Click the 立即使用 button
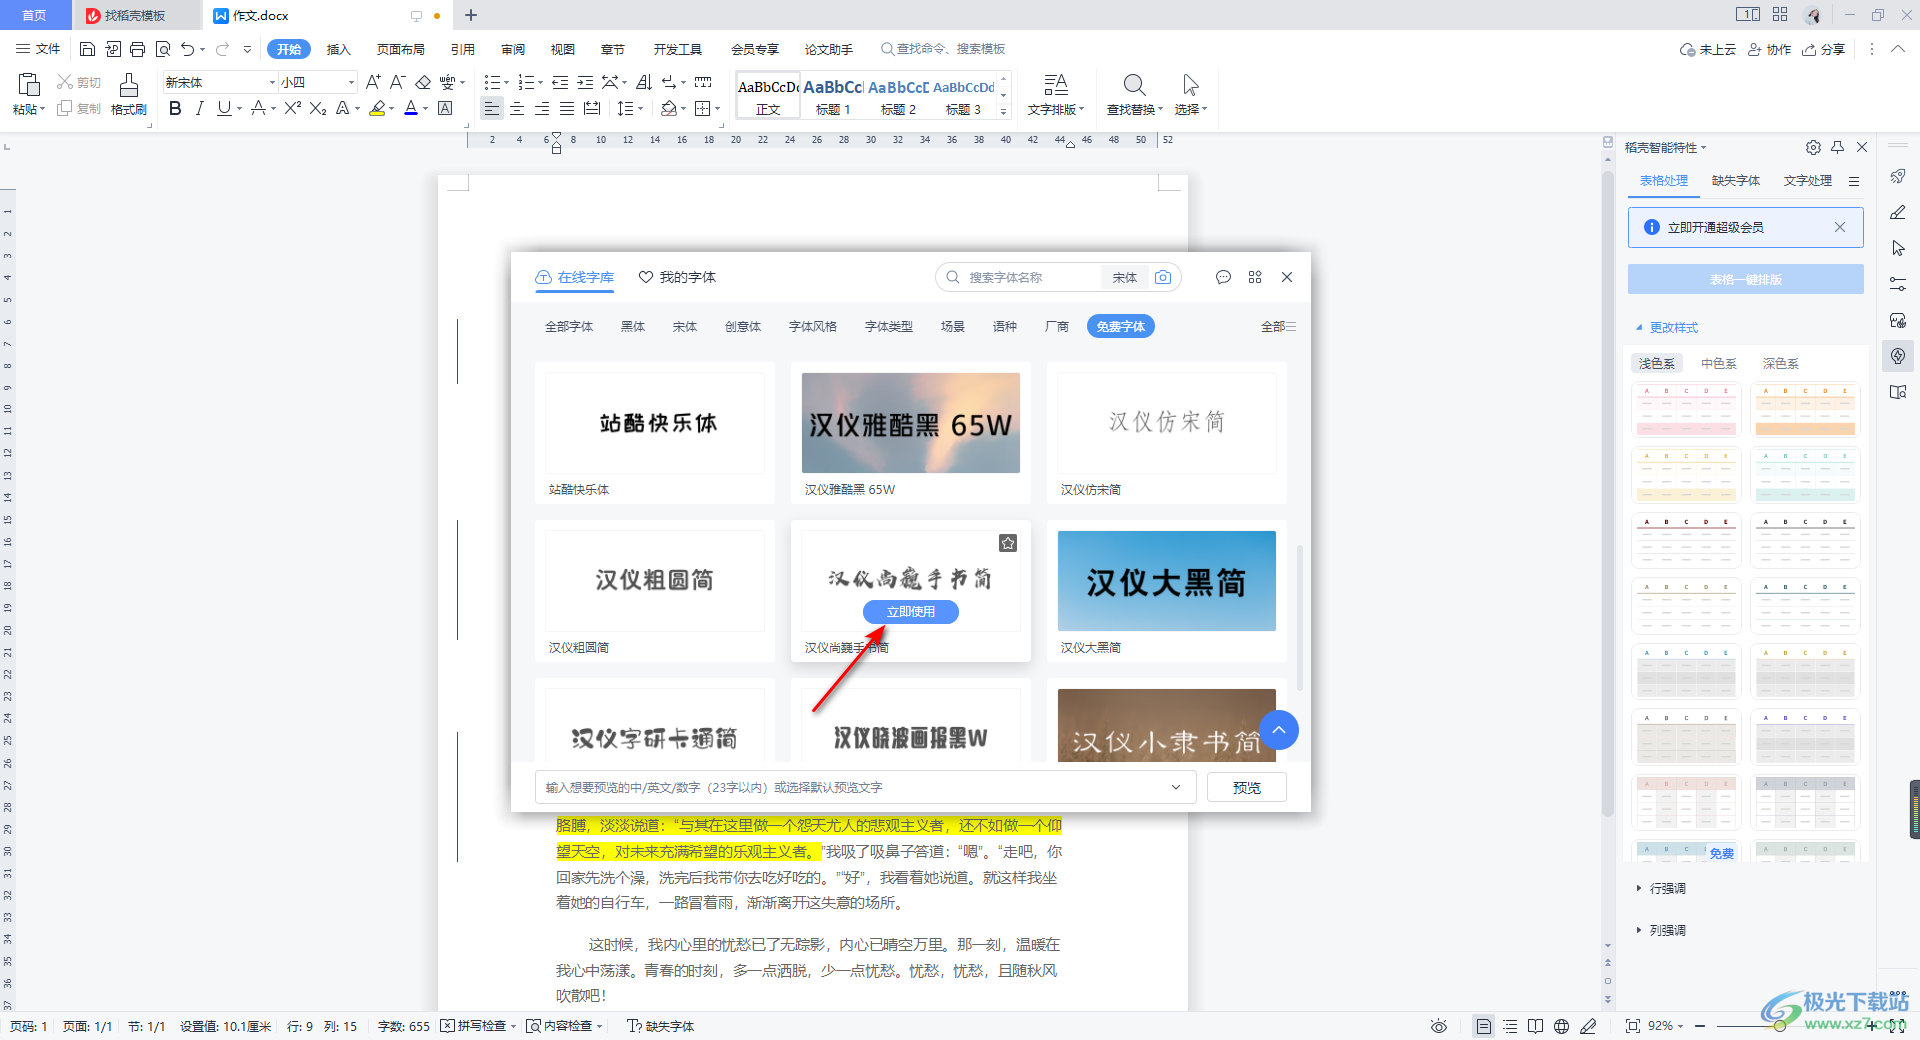Screen dimensions: 1920x1040 910,612
